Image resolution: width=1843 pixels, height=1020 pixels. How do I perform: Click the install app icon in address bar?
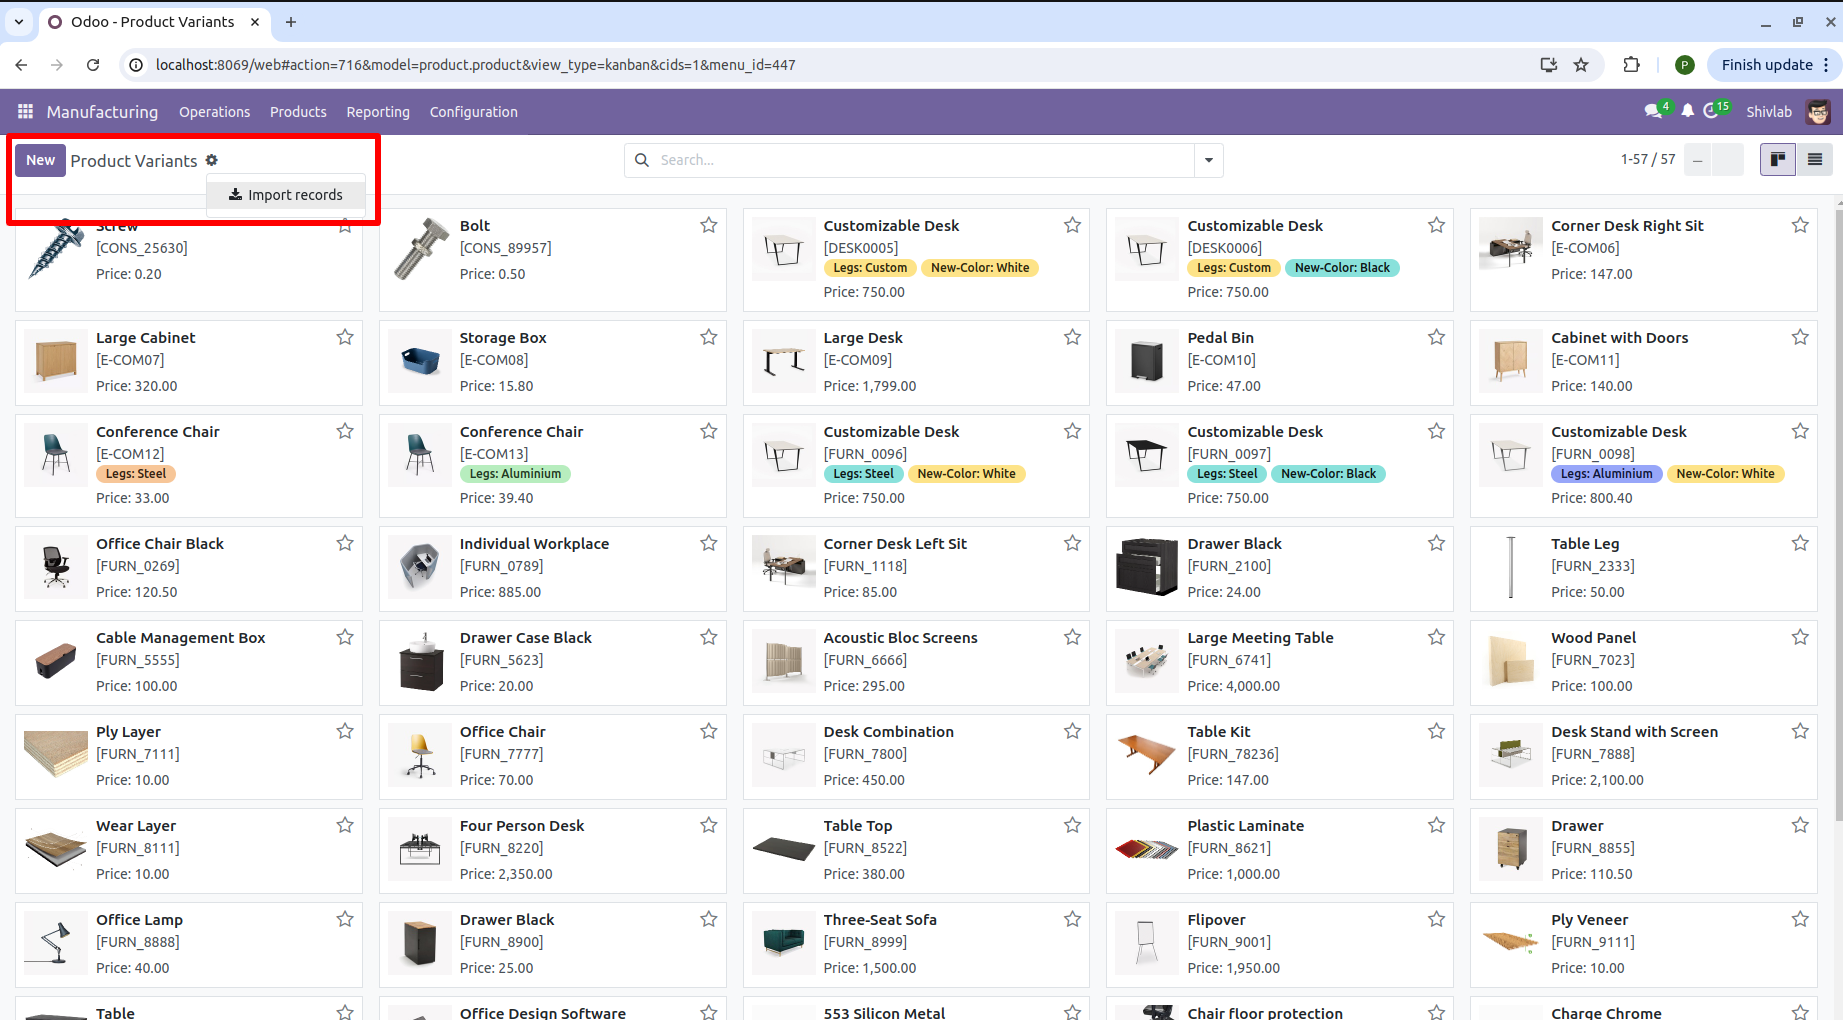pos(1548,65)
